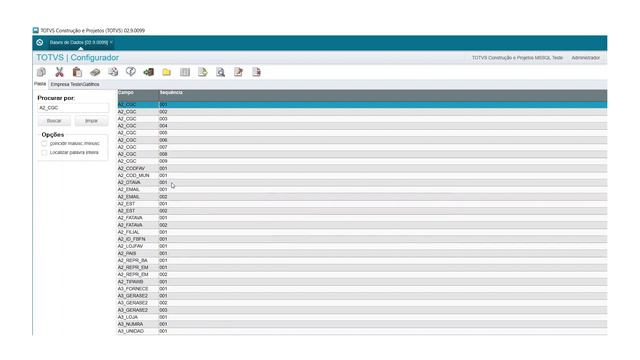Select the A3_UNIDAD row
Image resolution: width=640 pixels, height=360 pixels.
tap(362, 331)
